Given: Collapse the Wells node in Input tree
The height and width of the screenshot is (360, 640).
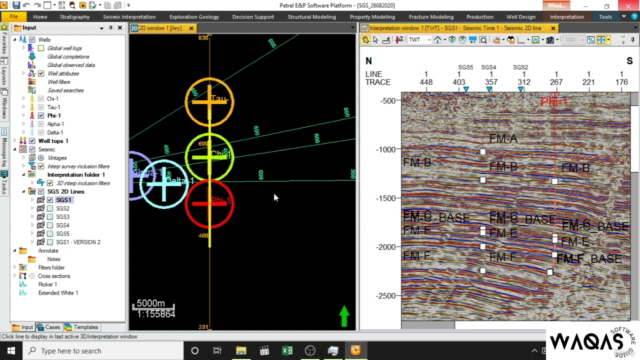Looking at the screenshot, I should 15,40.
